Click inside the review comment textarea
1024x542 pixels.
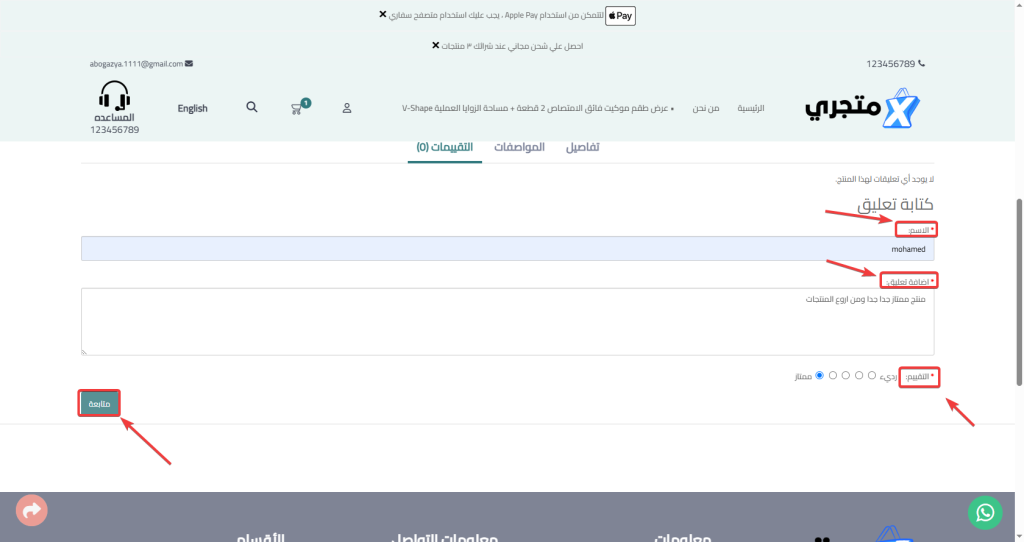tap(507, 322)
